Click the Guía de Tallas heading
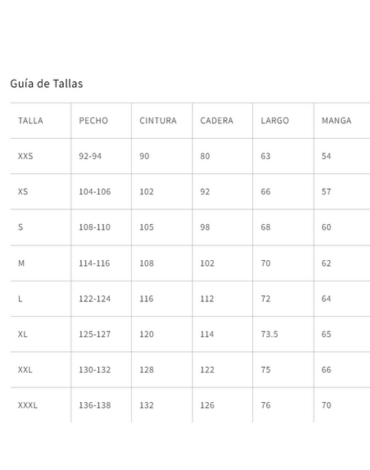The image size is (370, 470). (x=46, y=83)
